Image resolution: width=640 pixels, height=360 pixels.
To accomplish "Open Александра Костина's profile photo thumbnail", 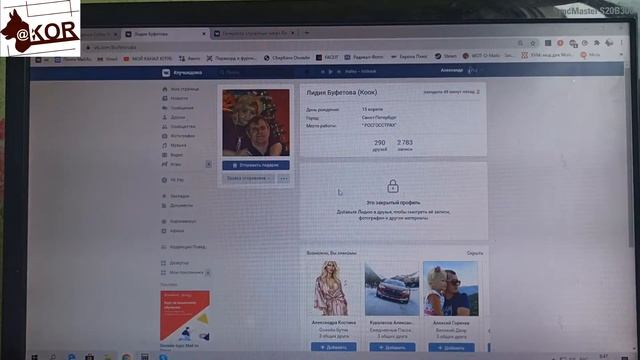I will (333, 289).
